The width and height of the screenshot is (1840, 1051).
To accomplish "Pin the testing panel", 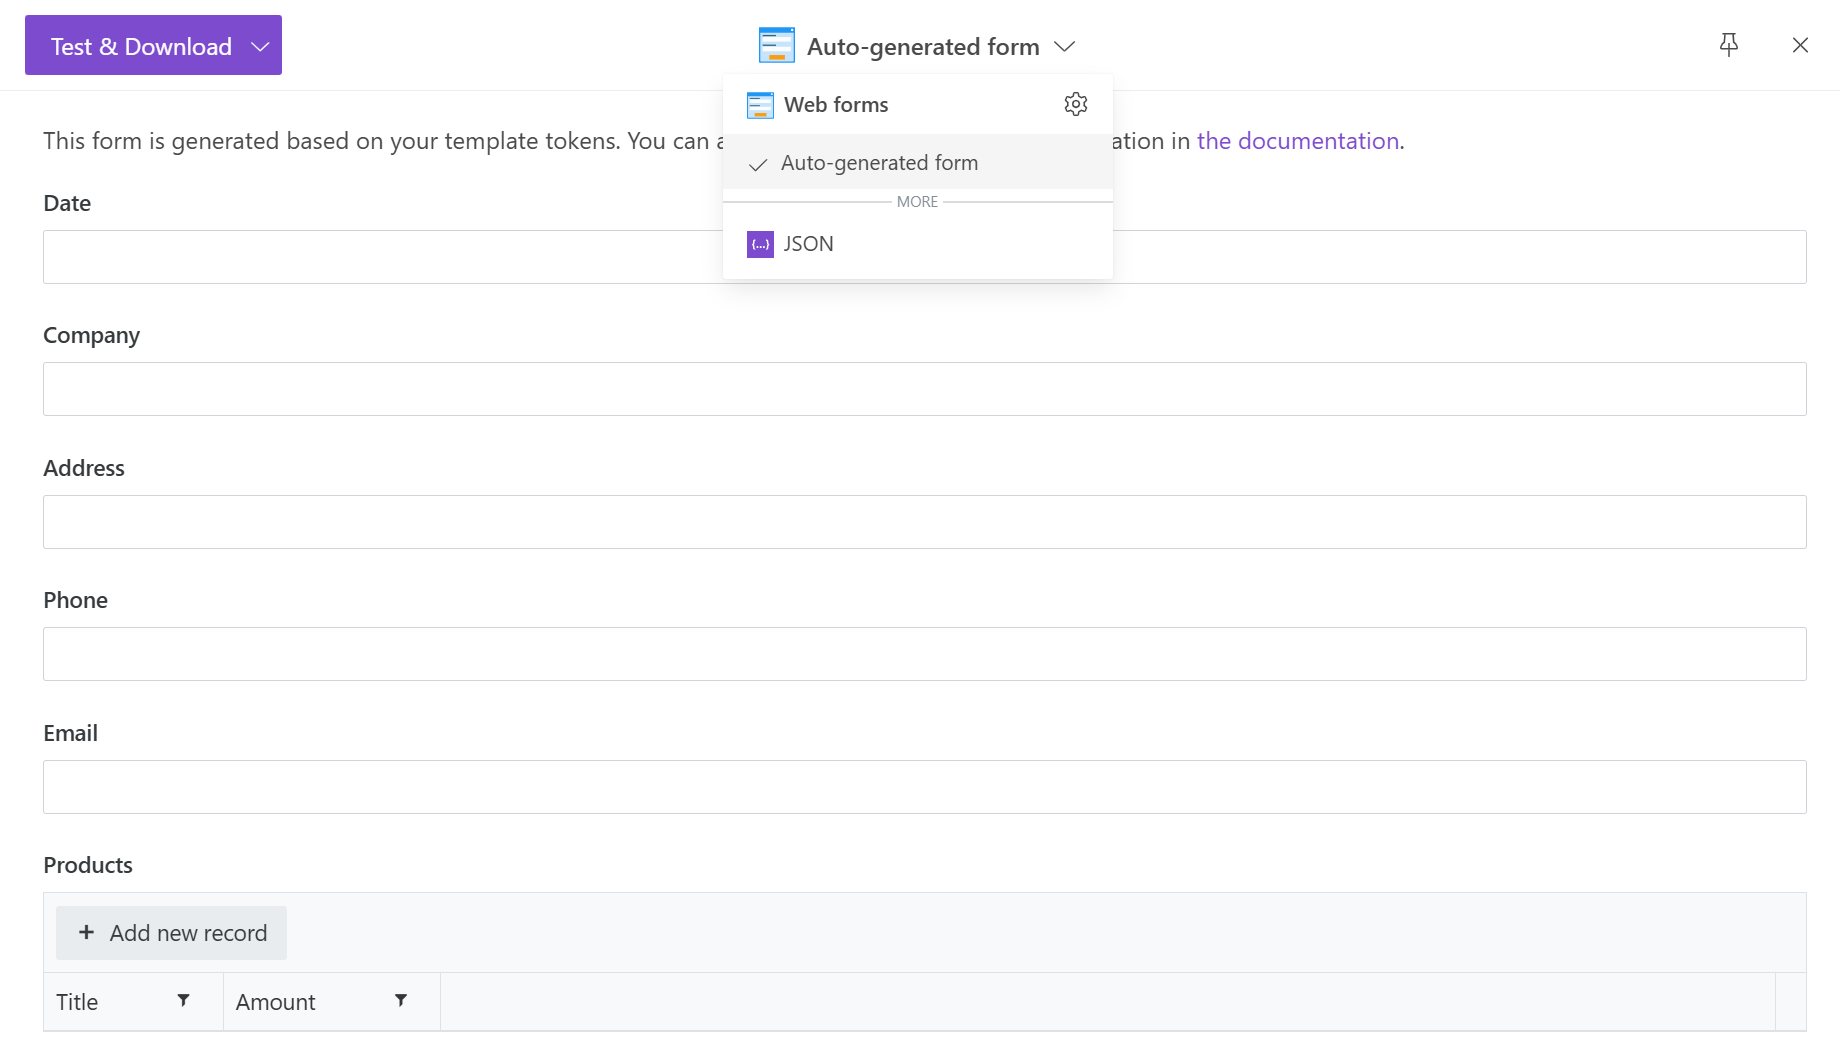I will [1729, 45].
